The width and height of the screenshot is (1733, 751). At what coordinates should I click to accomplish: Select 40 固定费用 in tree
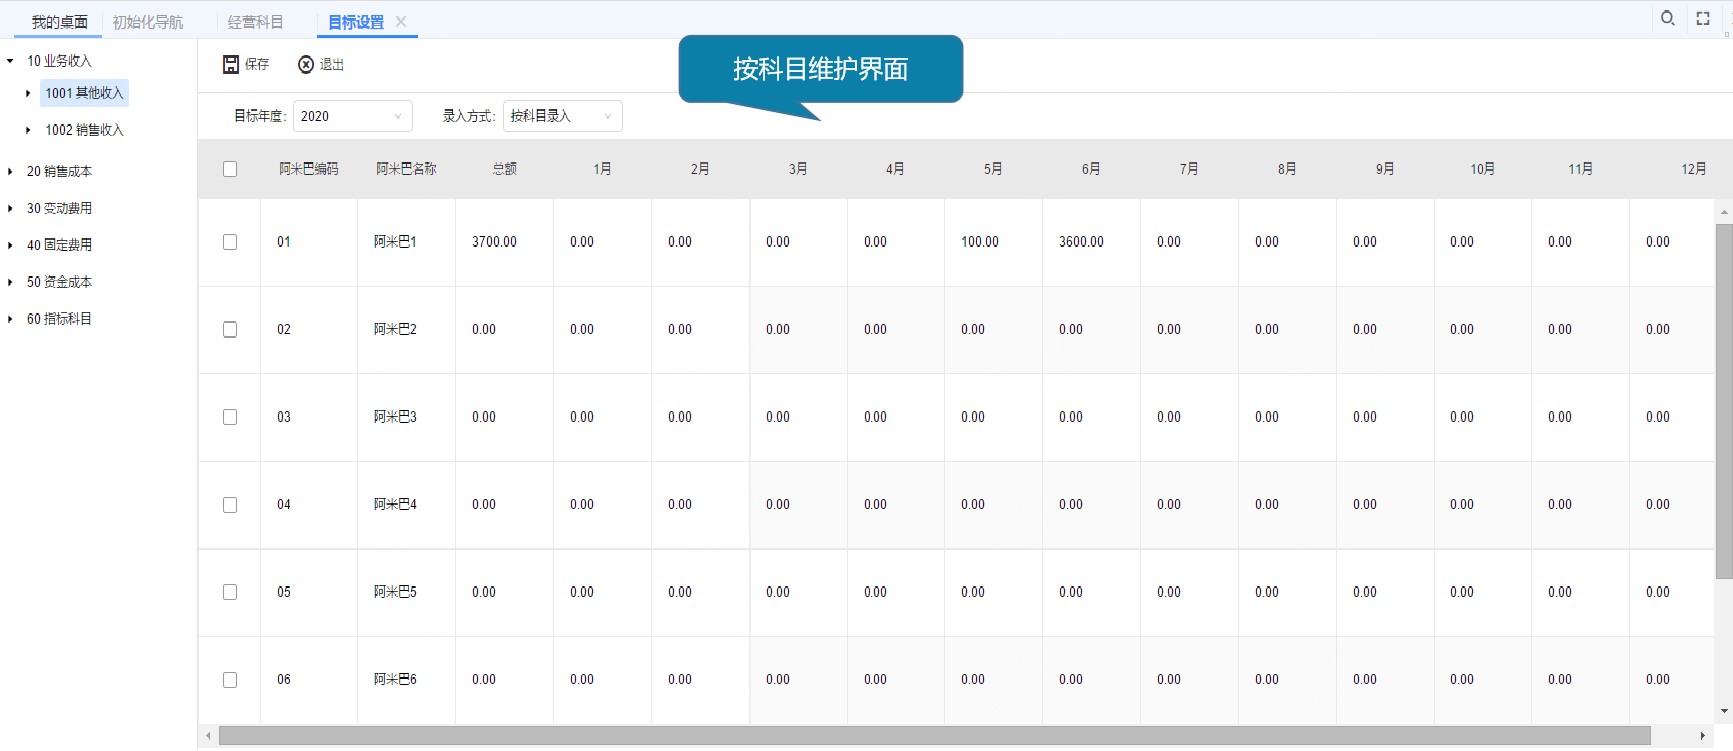tap(59, 245)
